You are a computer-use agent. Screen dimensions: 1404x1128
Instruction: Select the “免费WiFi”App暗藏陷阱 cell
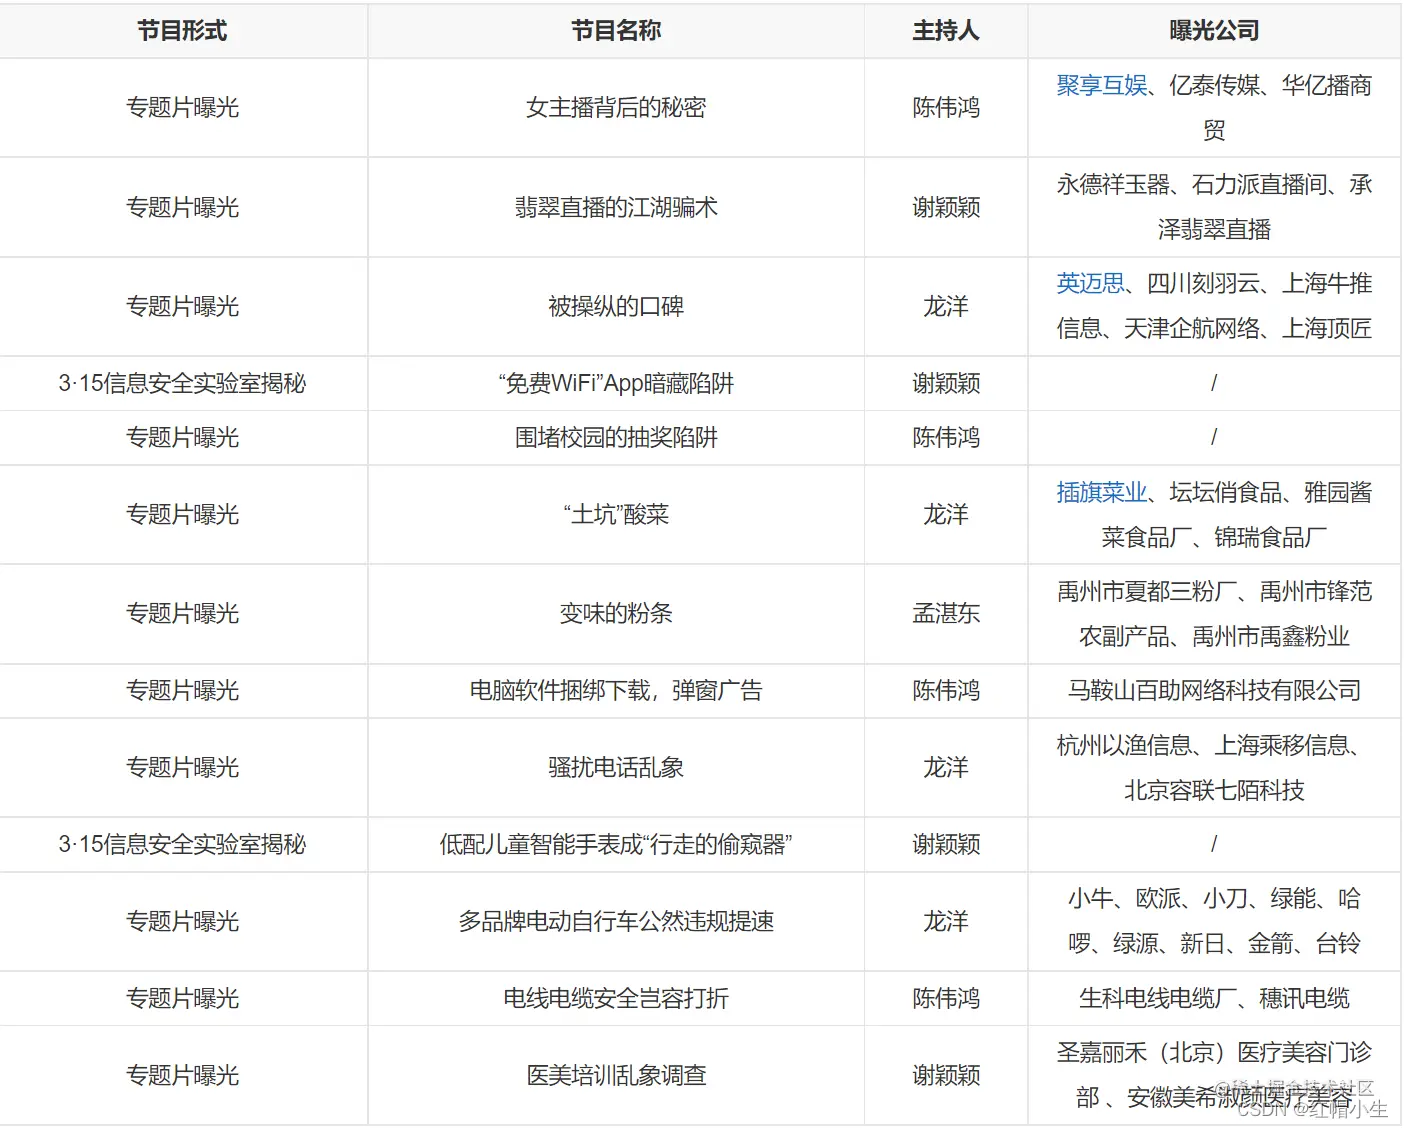pyautogui.click(x=616, y=384)
